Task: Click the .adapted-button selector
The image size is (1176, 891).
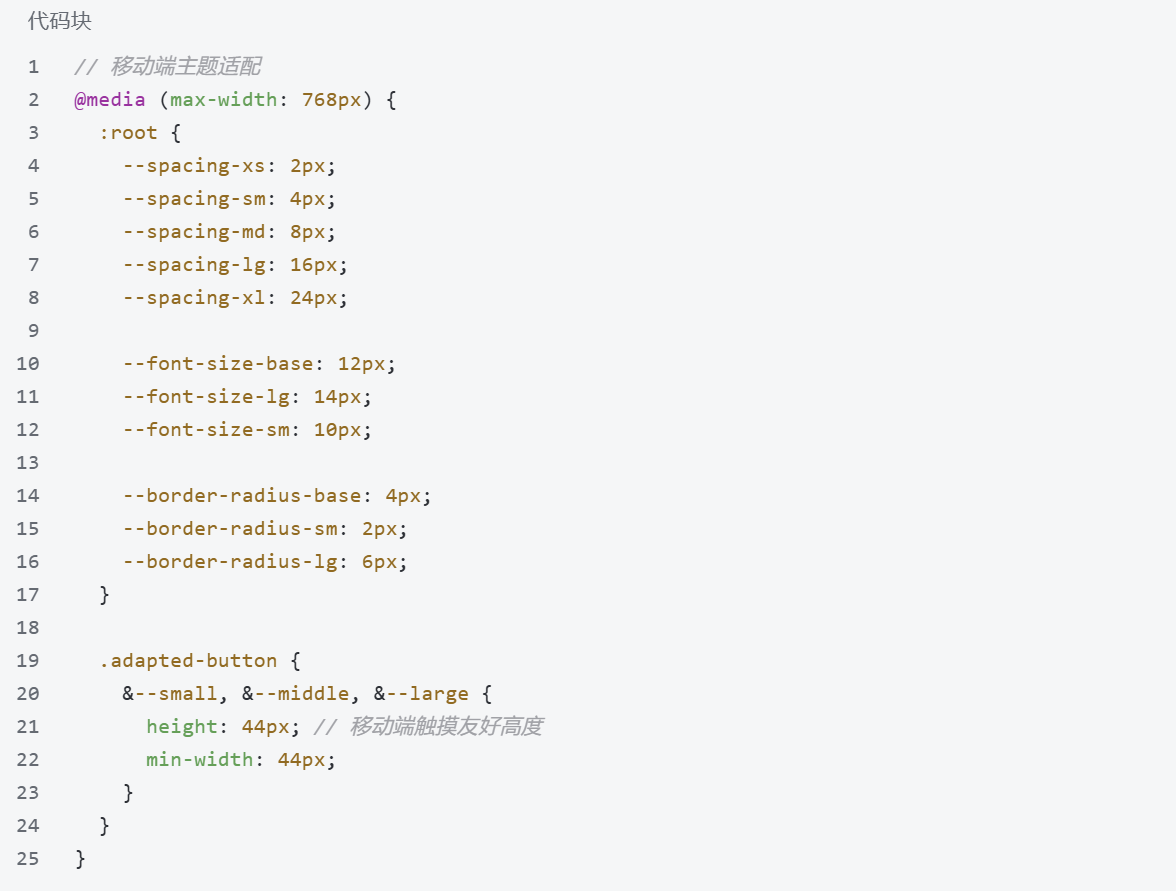Action: [x=187, y=661]
